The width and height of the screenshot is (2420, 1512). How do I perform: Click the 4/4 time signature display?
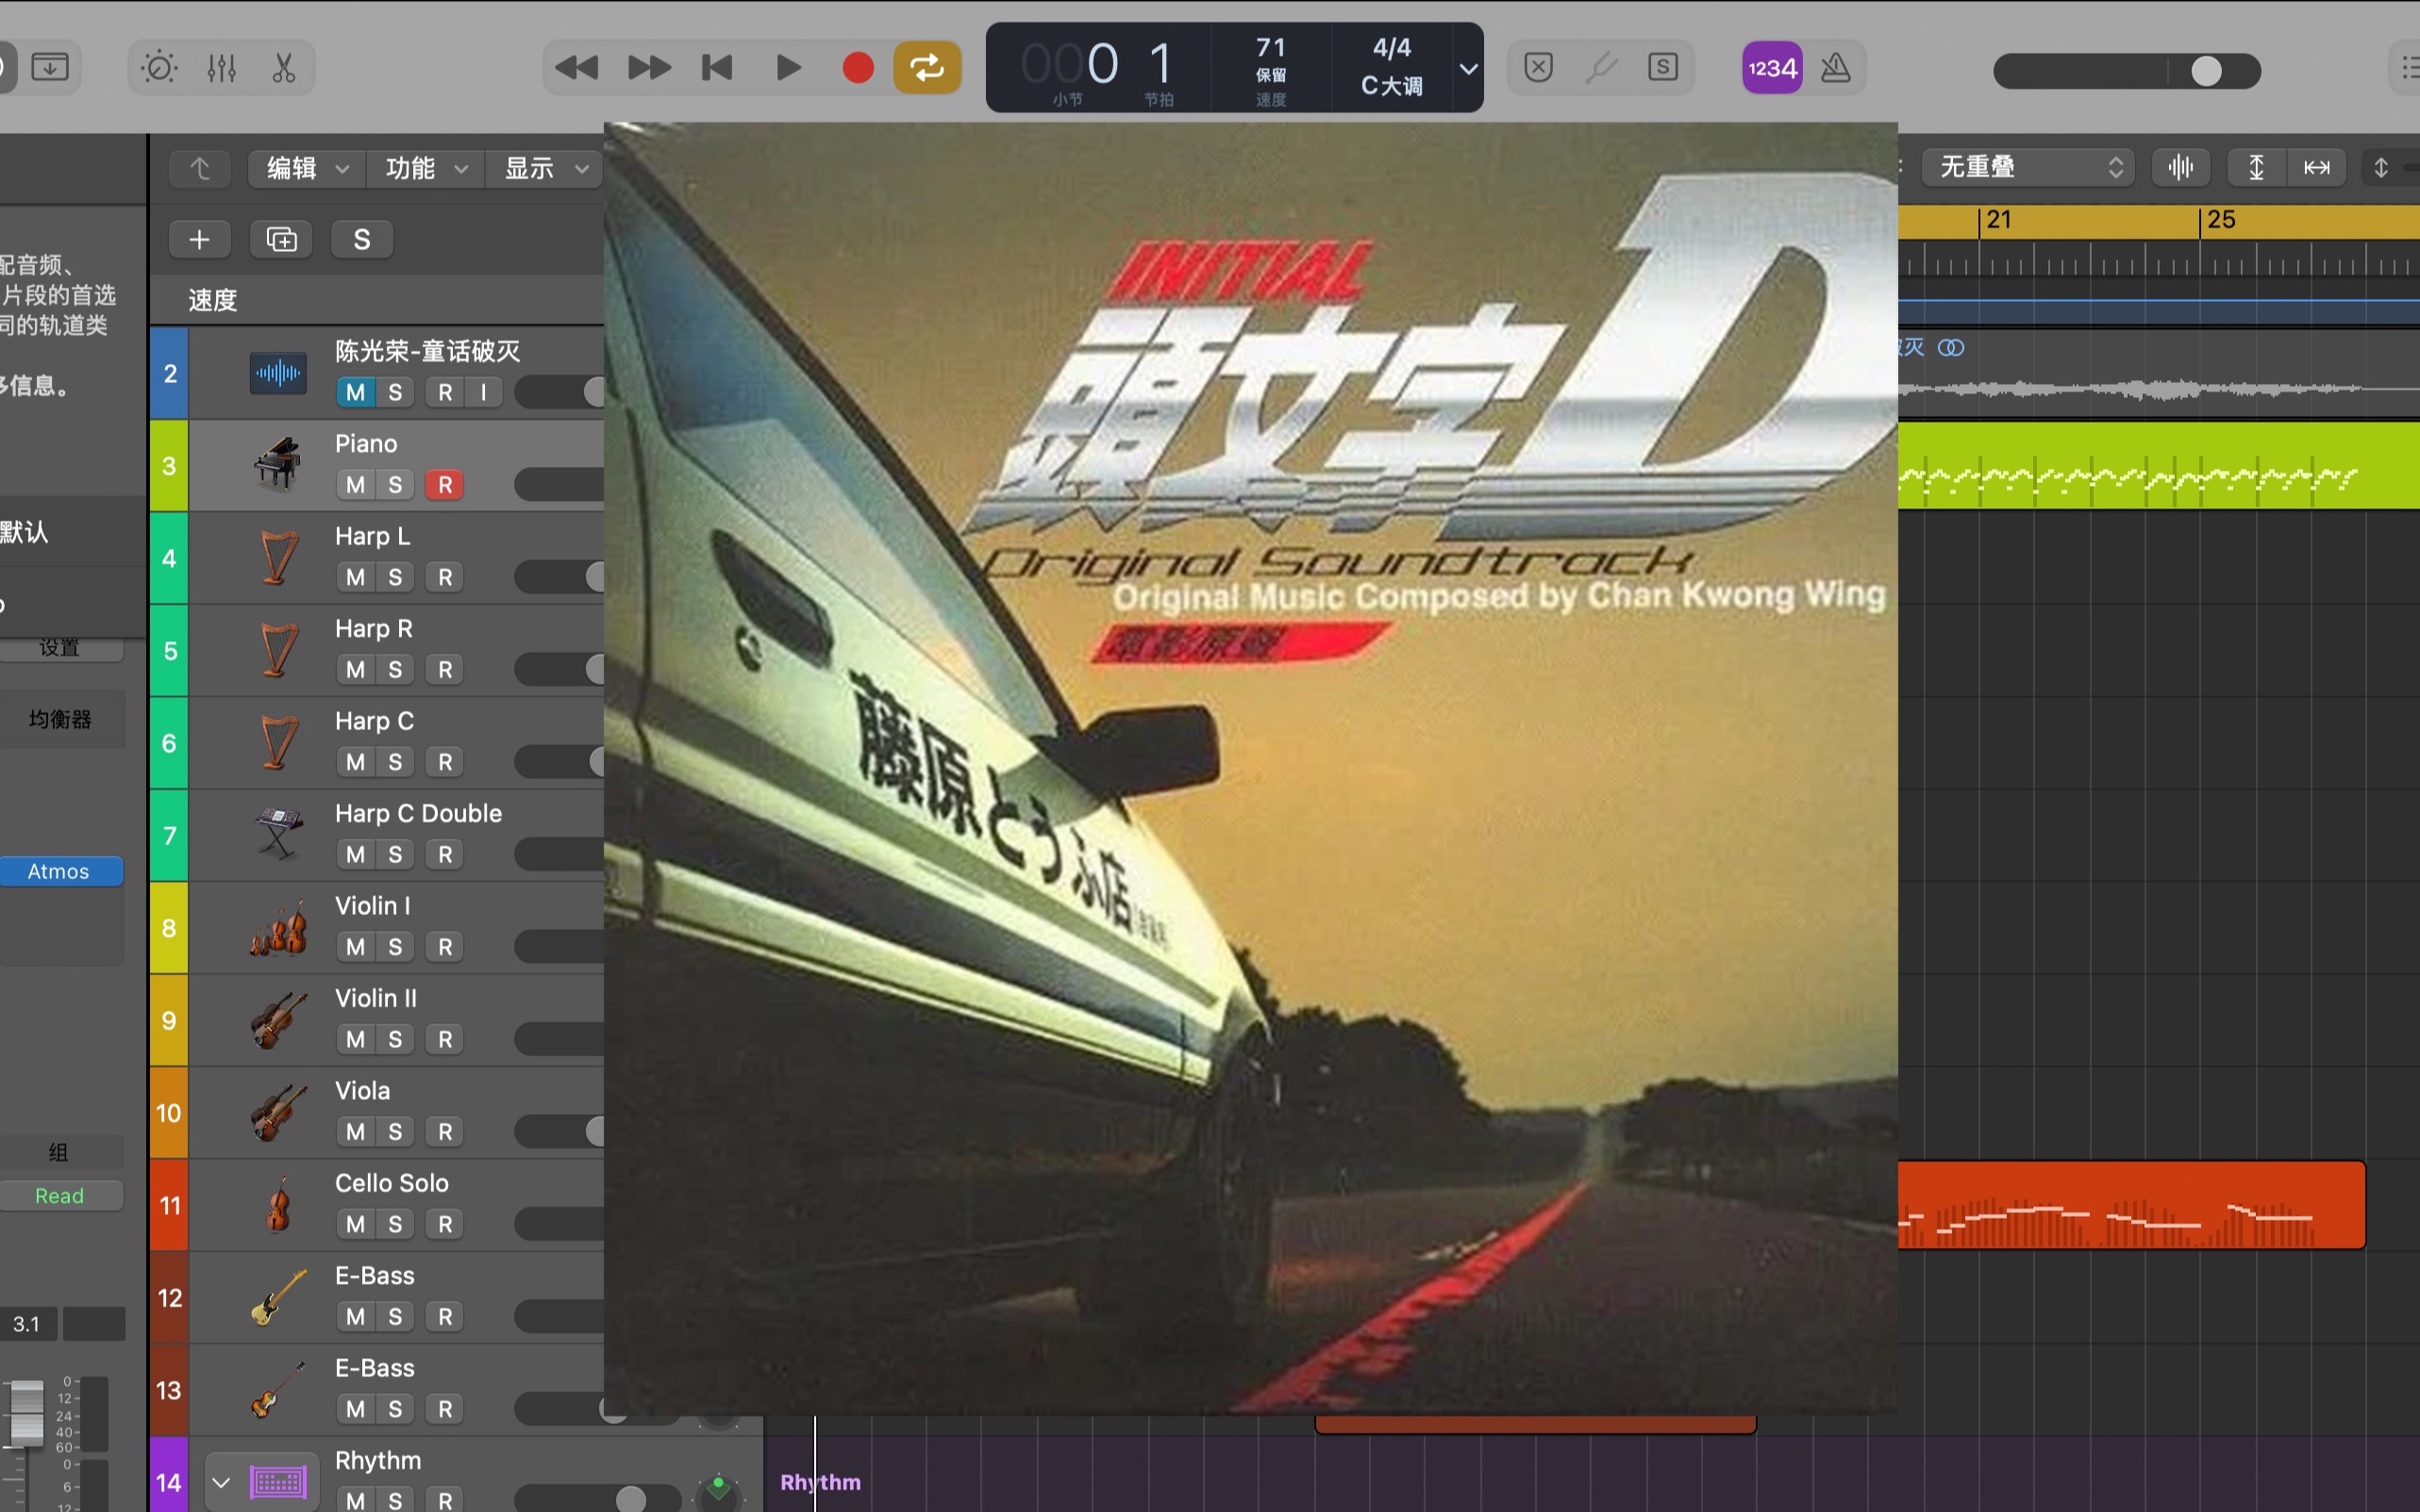pos(1391,48)
